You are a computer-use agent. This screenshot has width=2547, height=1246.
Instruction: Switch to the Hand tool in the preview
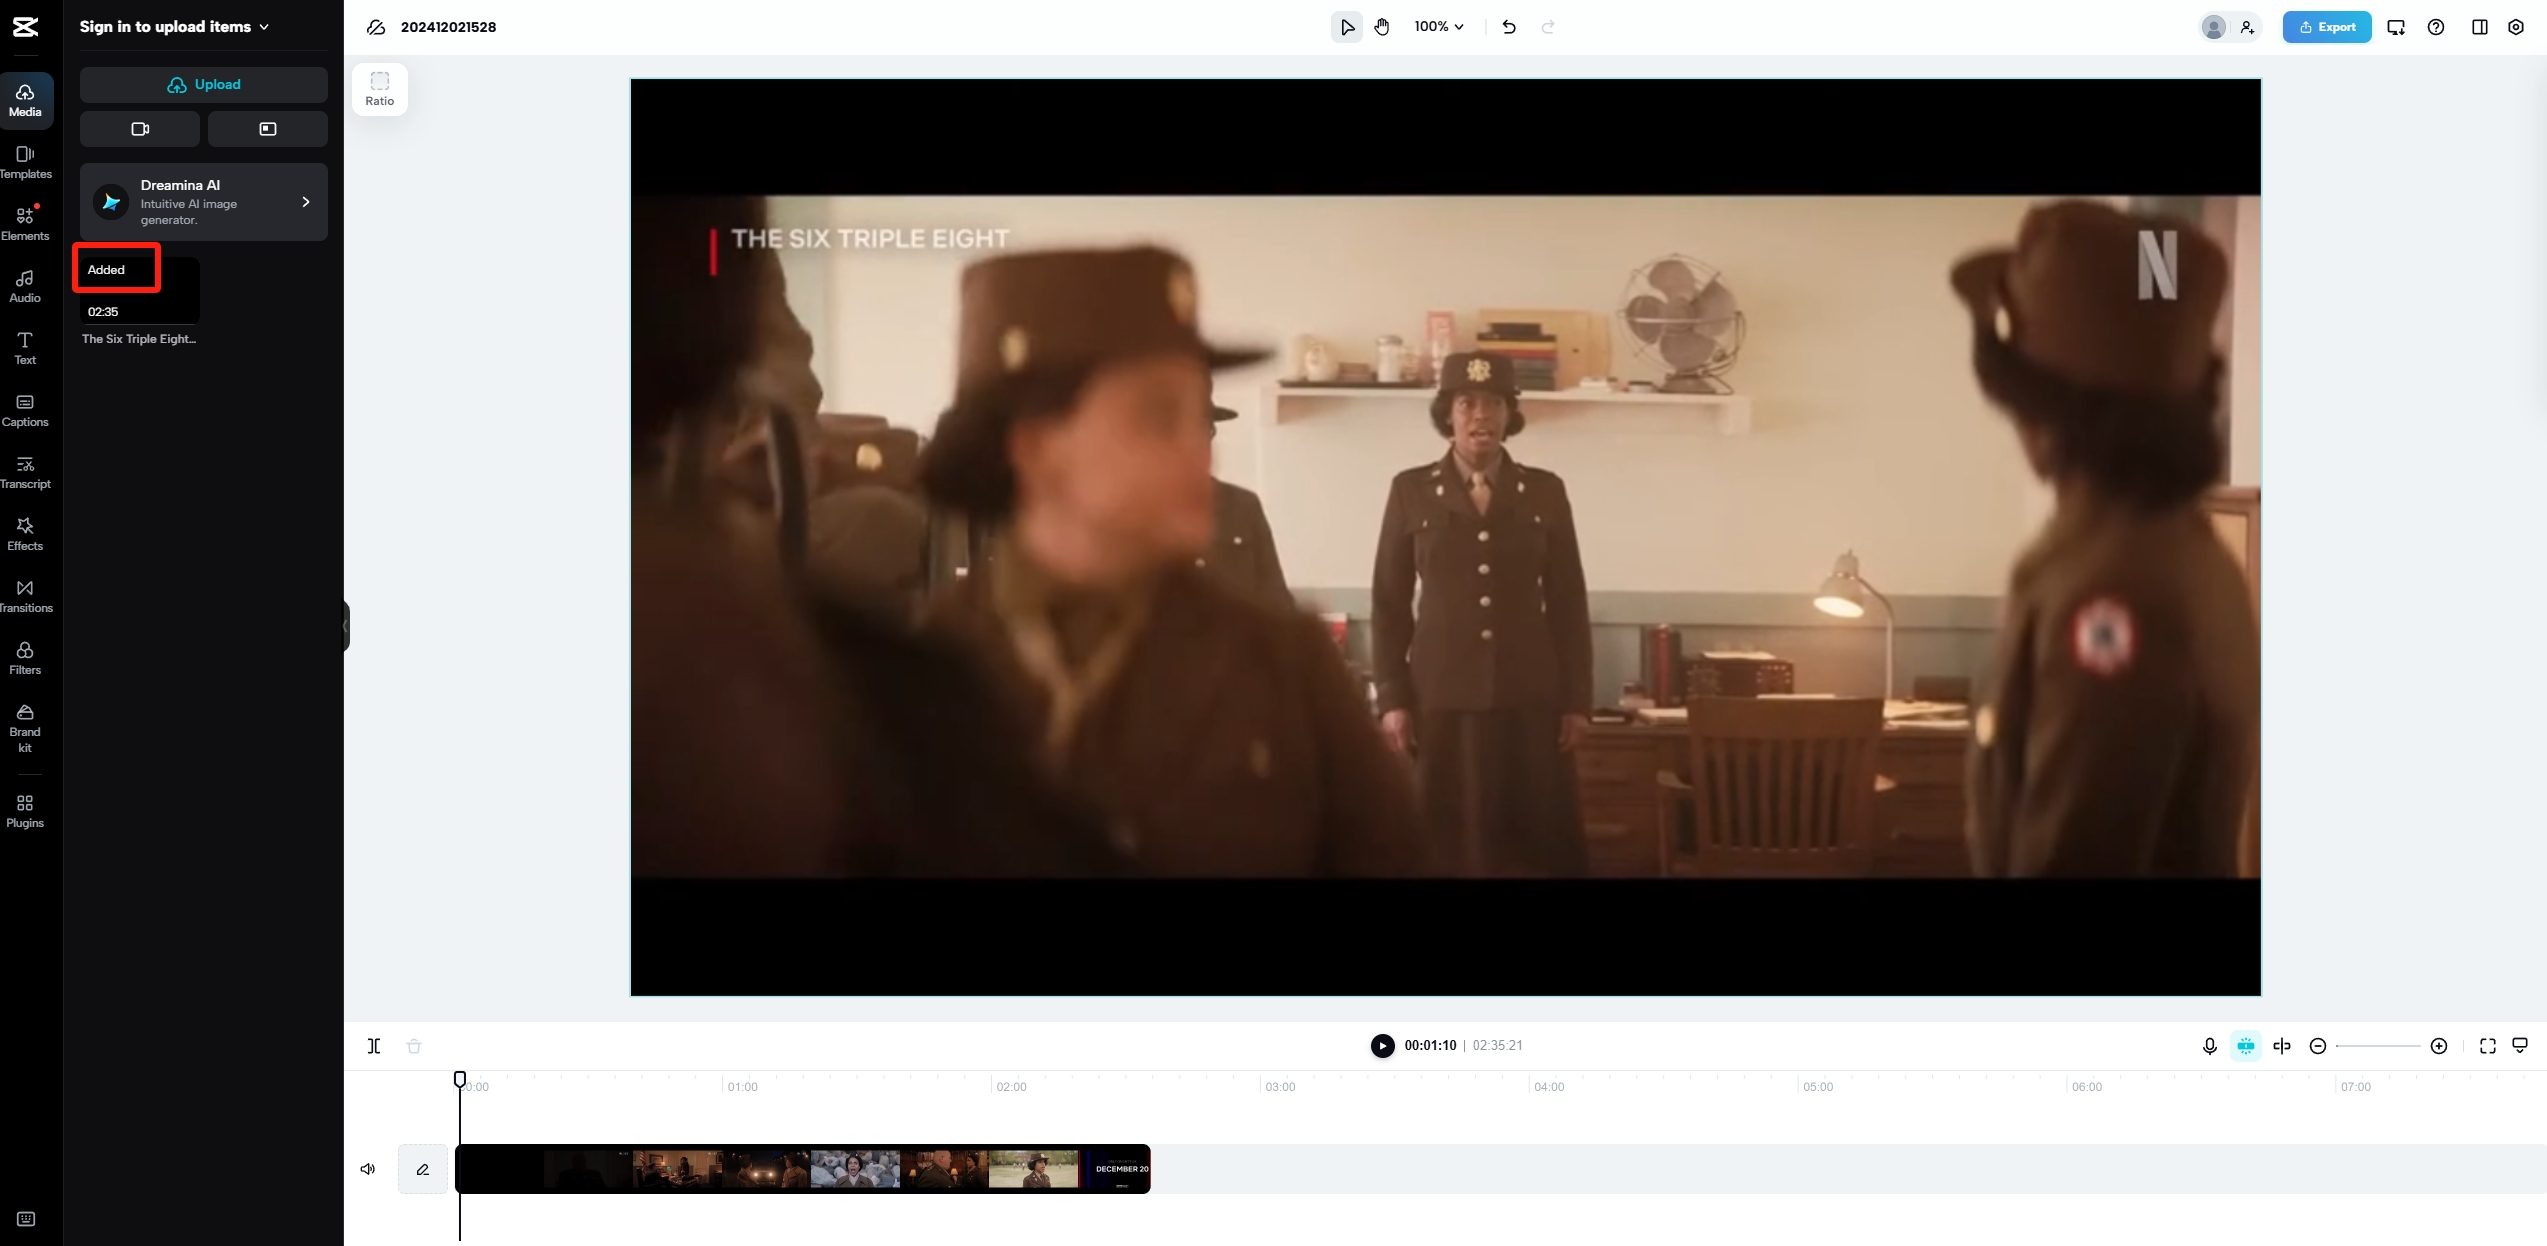coord(1382,27)
